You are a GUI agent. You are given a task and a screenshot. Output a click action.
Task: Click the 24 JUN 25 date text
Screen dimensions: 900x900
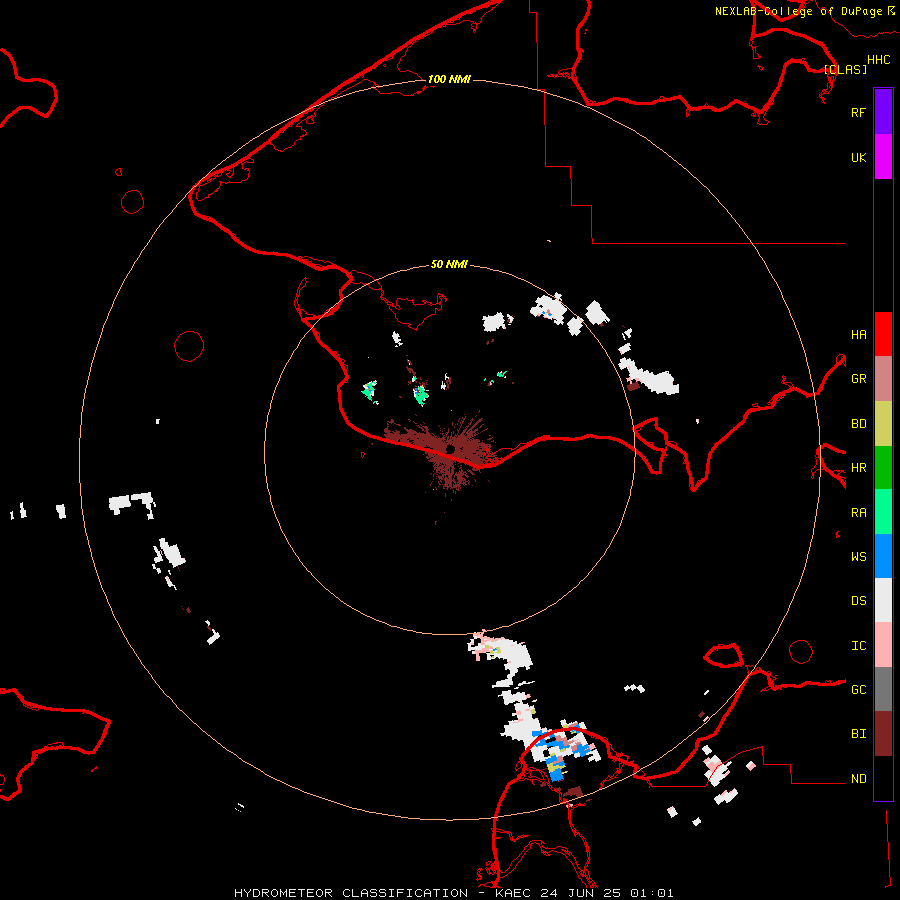coord(581,893)
